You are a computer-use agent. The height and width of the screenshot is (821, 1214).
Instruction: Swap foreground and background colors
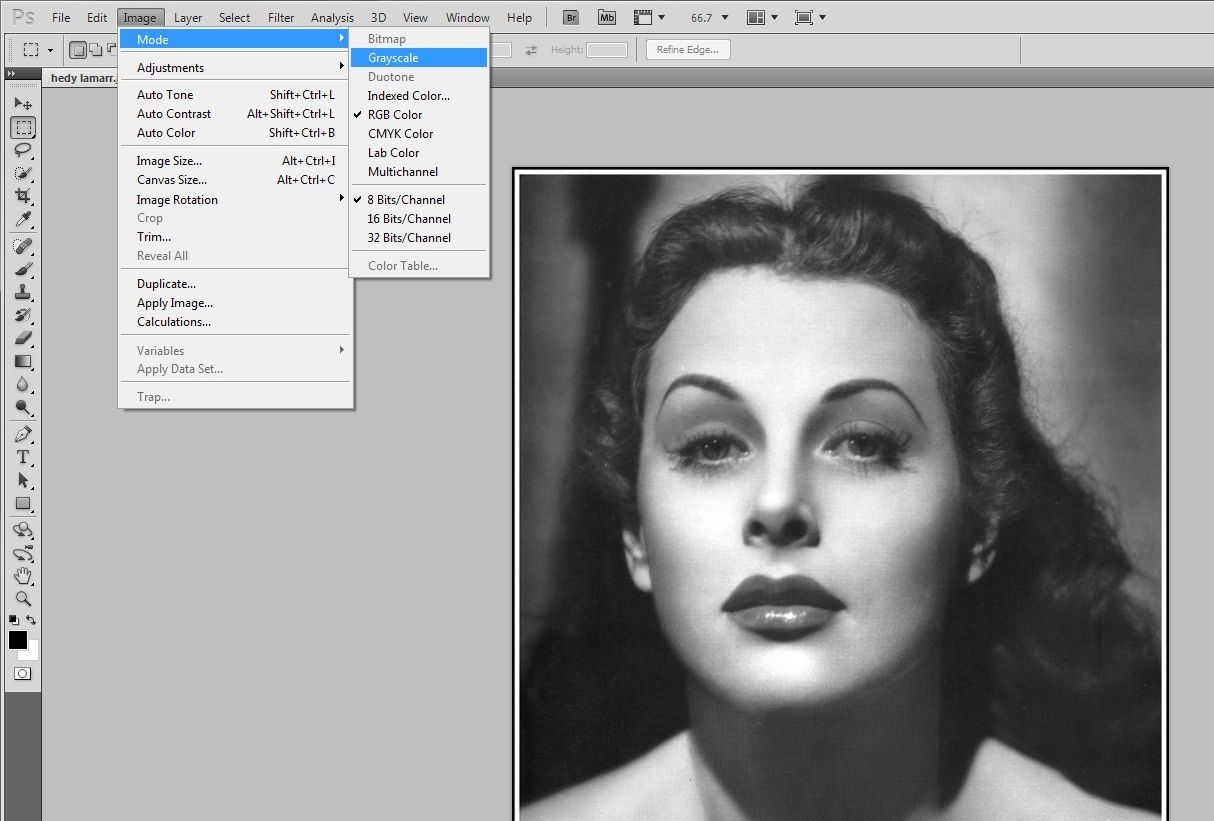(32, 621)
